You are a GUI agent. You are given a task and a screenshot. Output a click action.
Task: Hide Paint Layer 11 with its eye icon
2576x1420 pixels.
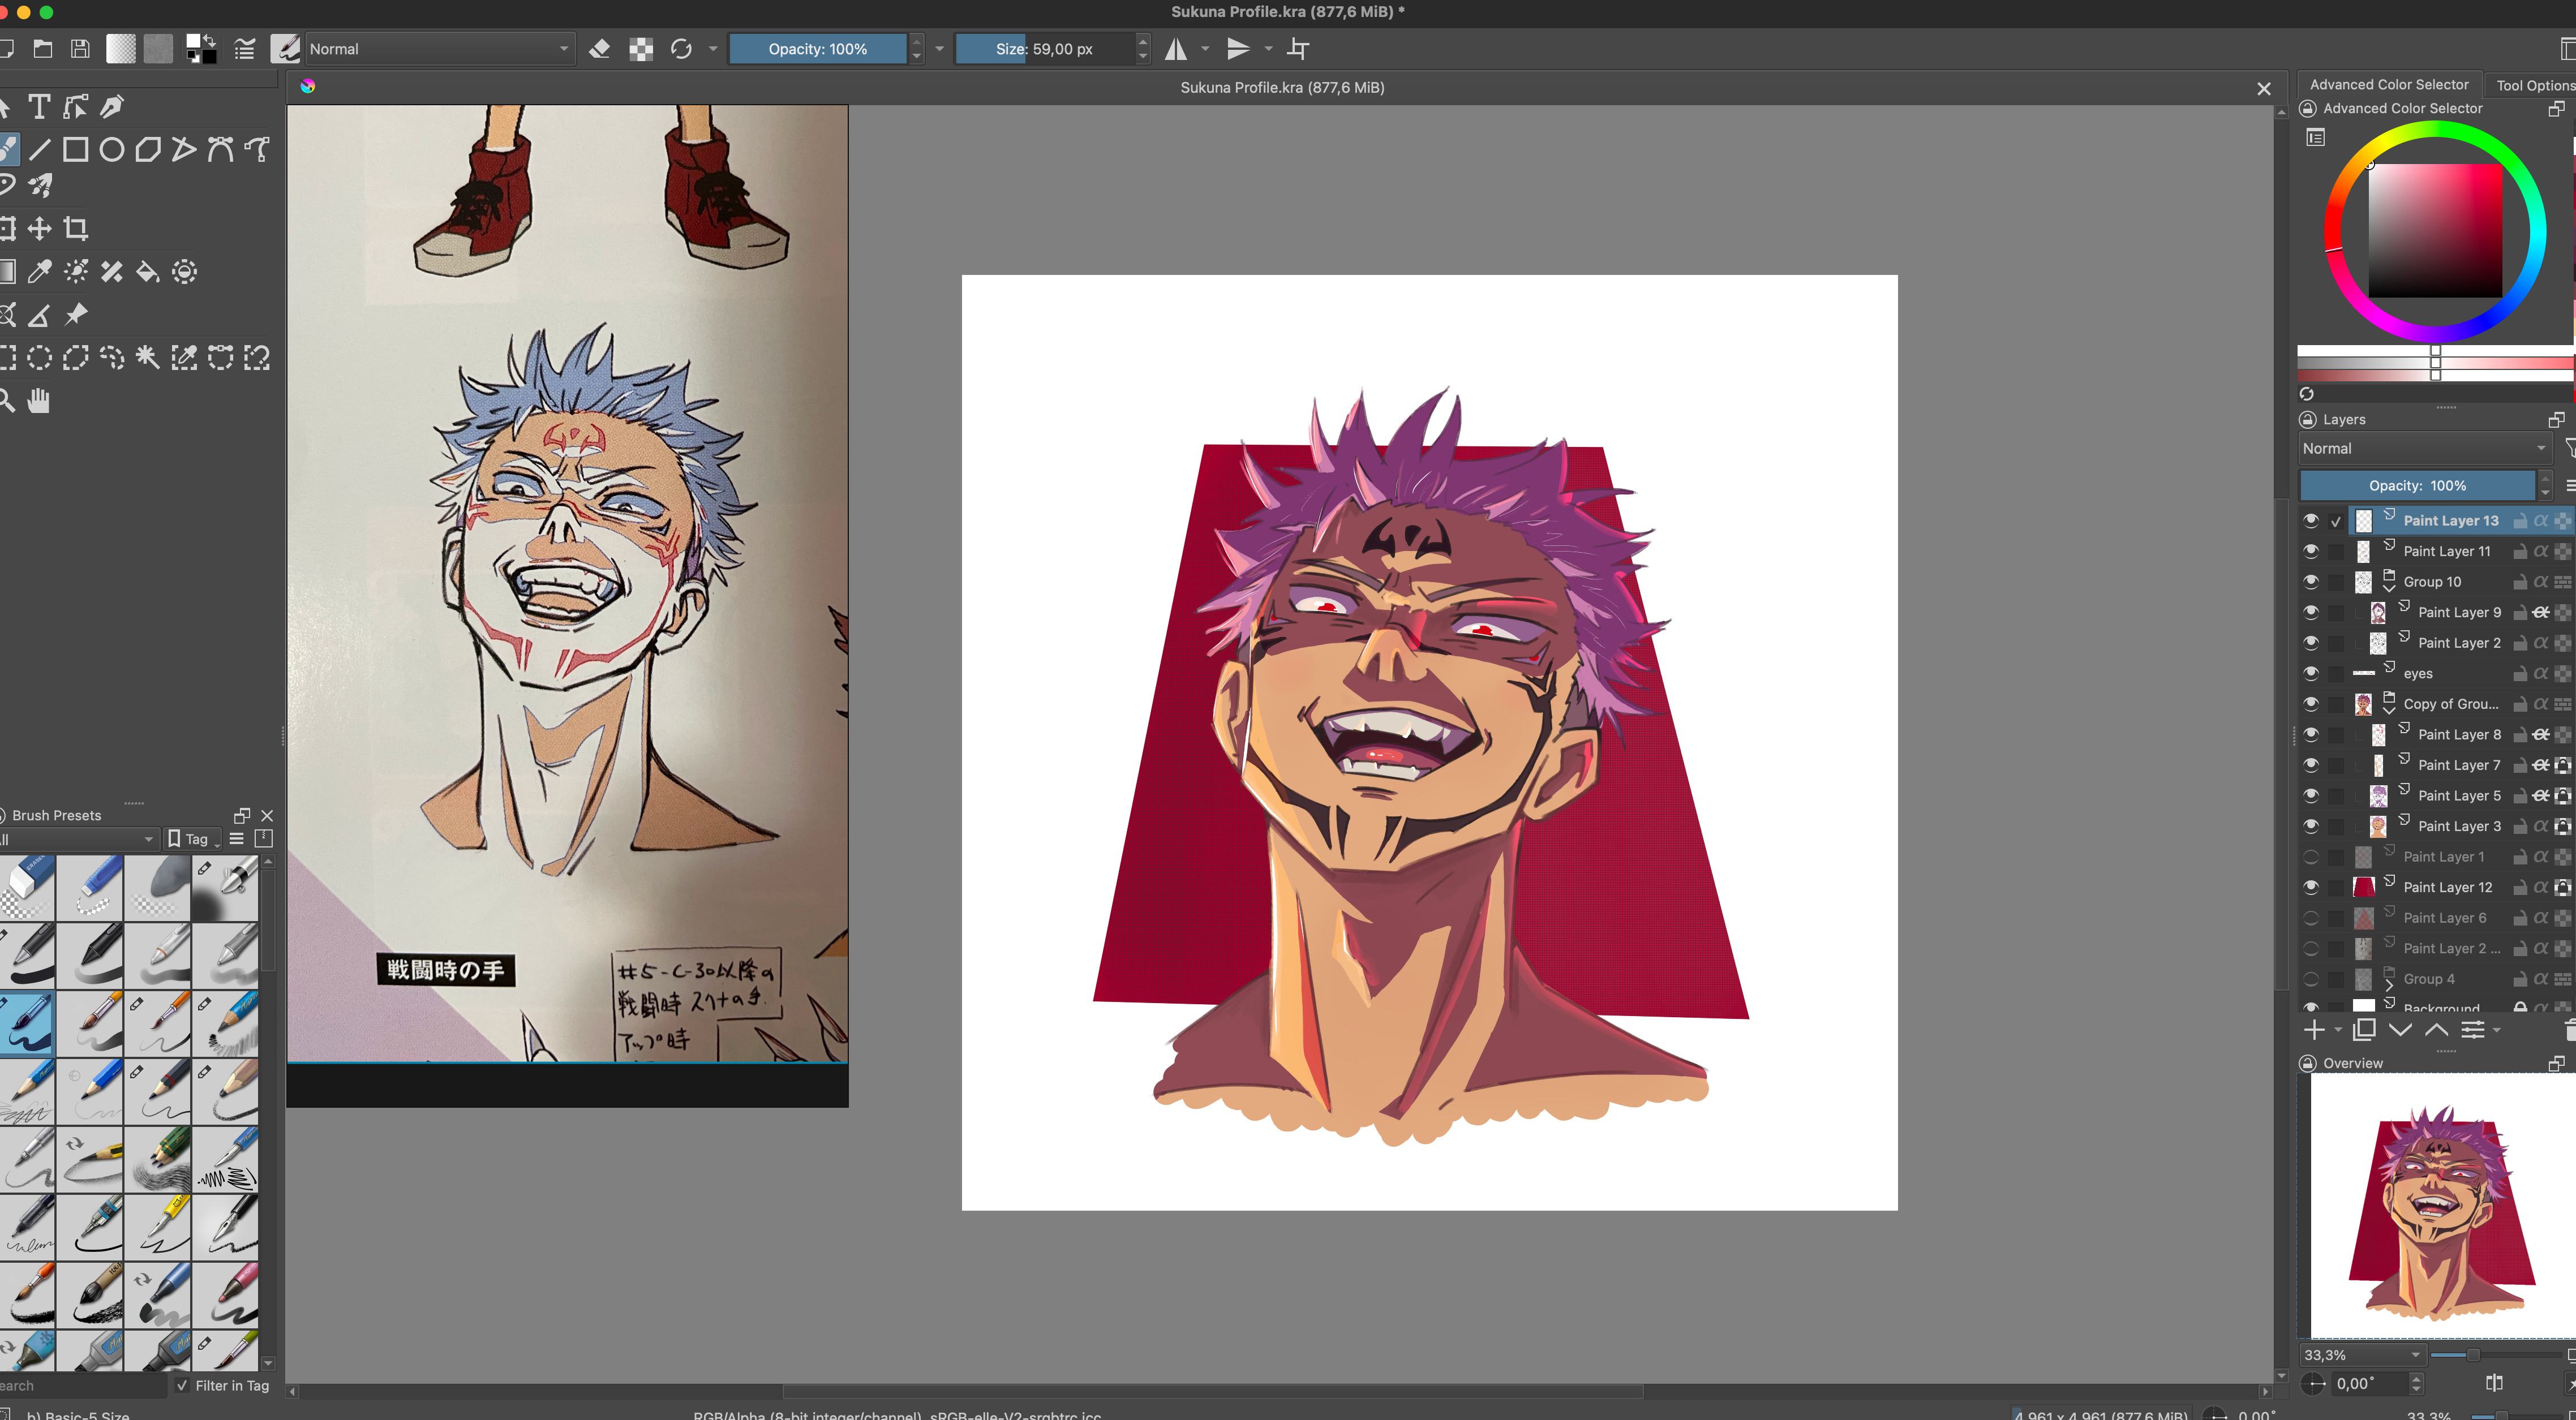2311,551
